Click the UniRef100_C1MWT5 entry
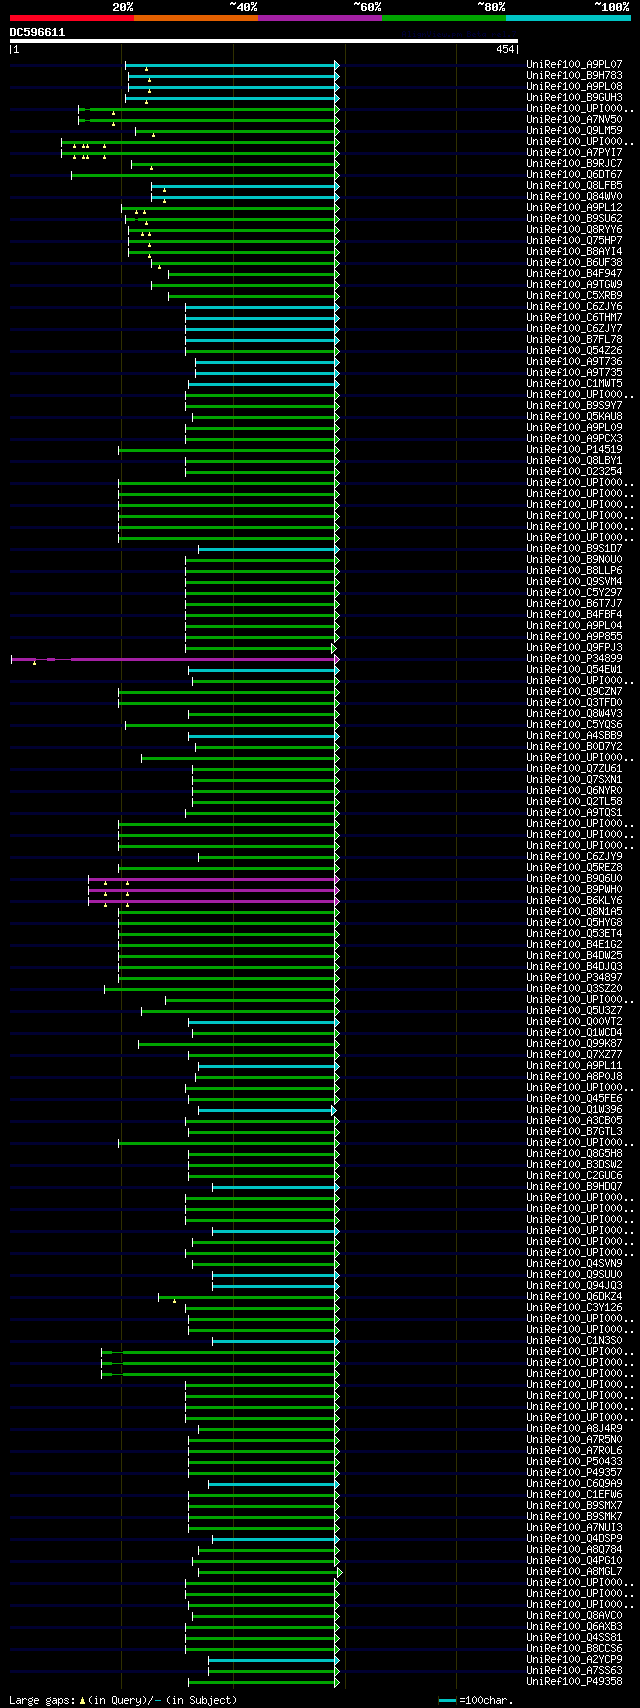The image size is (640, 1708). (574, 384)
